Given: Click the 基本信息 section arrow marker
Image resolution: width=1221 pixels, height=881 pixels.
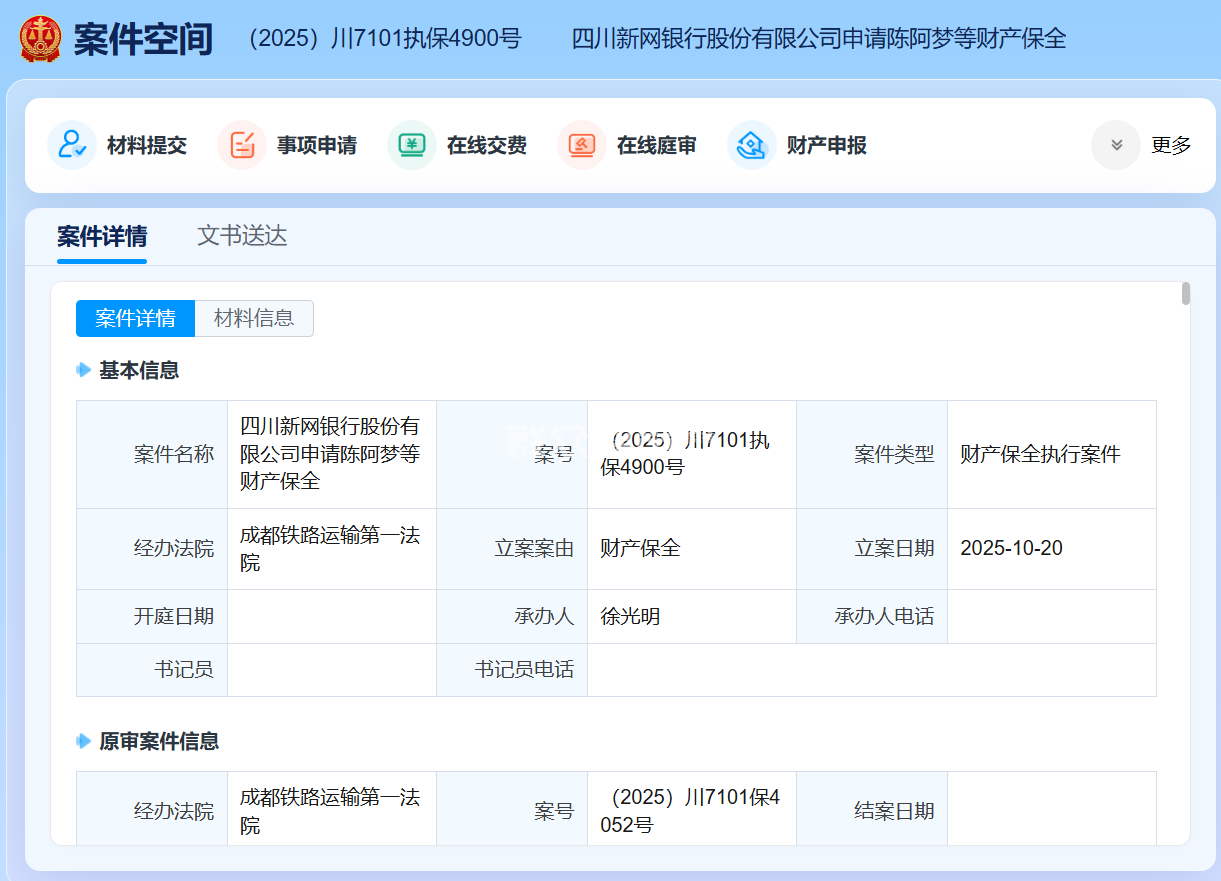Looking at the screenshot, I should click(x=84, y=370).
